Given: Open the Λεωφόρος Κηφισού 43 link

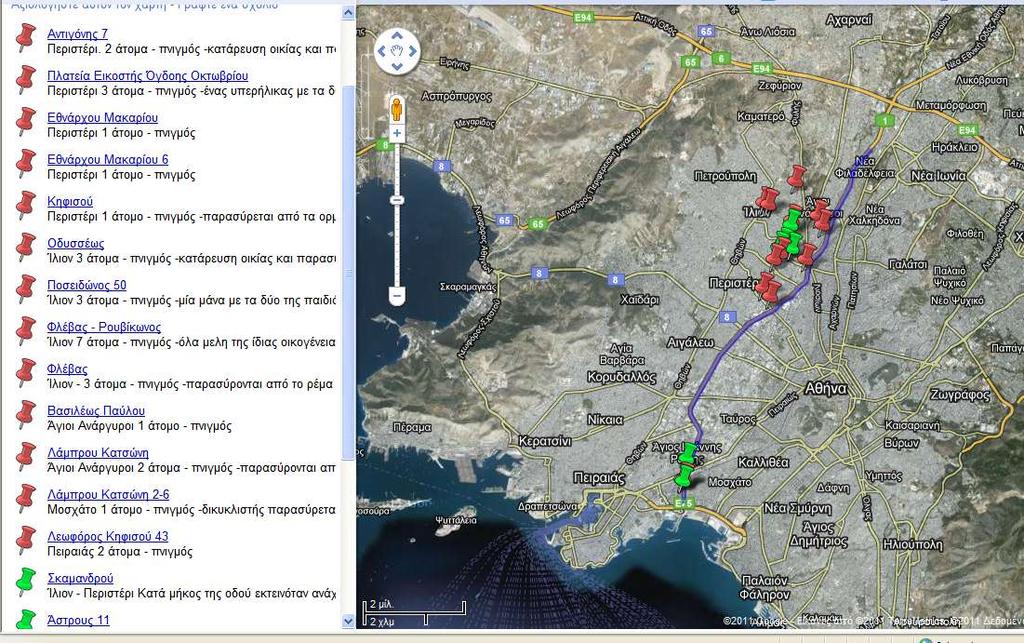Looking at the screenshot, I should pos(108,536).
